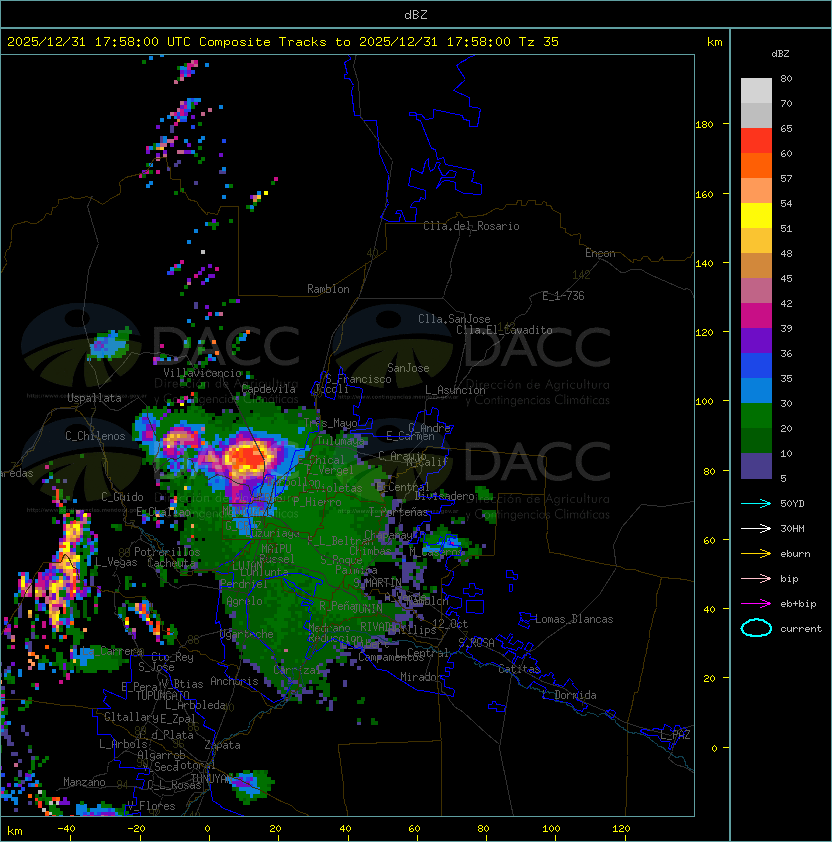
Task: Pick the slate purple bottom swatch in scale
Action: (756, 466)
